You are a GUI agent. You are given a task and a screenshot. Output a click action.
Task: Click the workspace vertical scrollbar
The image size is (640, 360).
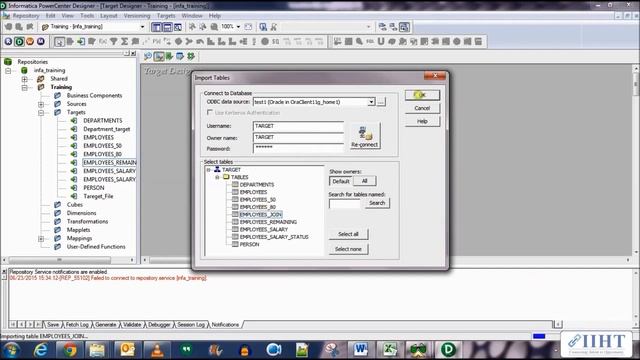coord(636,160)
